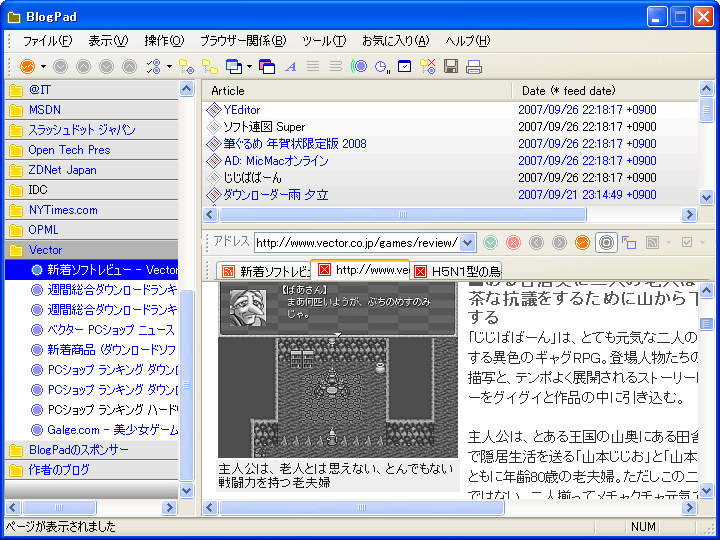The image size is (720, 540).
Task: Click the red X stop icon in the address bar
Action: point(513,242)
